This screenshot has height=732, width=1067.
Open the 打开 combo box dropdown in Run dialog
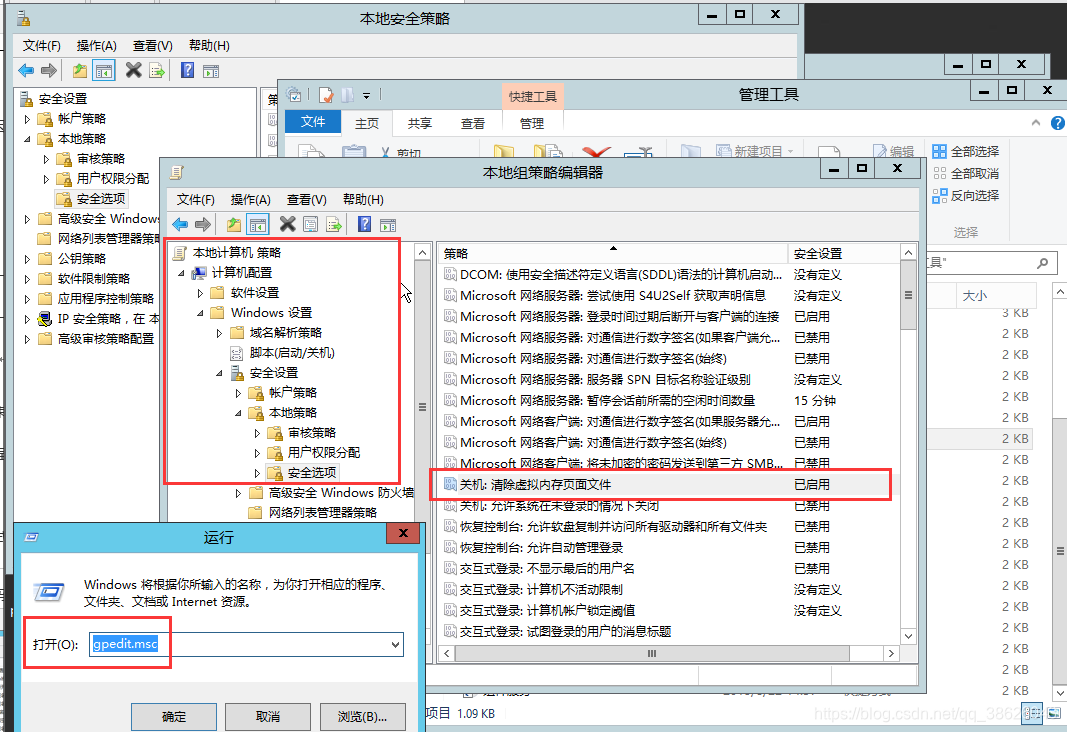[395, 644]
